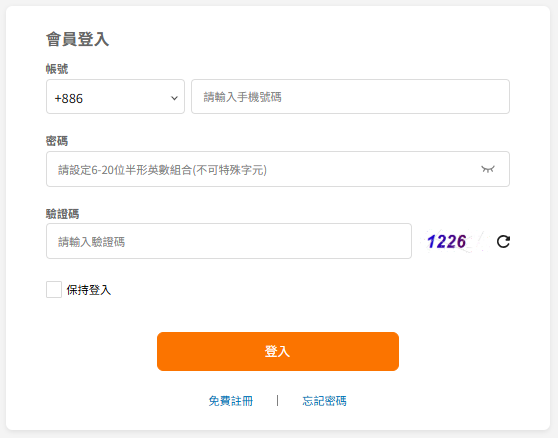This screenshot has height=438, width=558.
Task: Click the 密碼 field label
Action: pyautogui.click(x=57, y=141)
